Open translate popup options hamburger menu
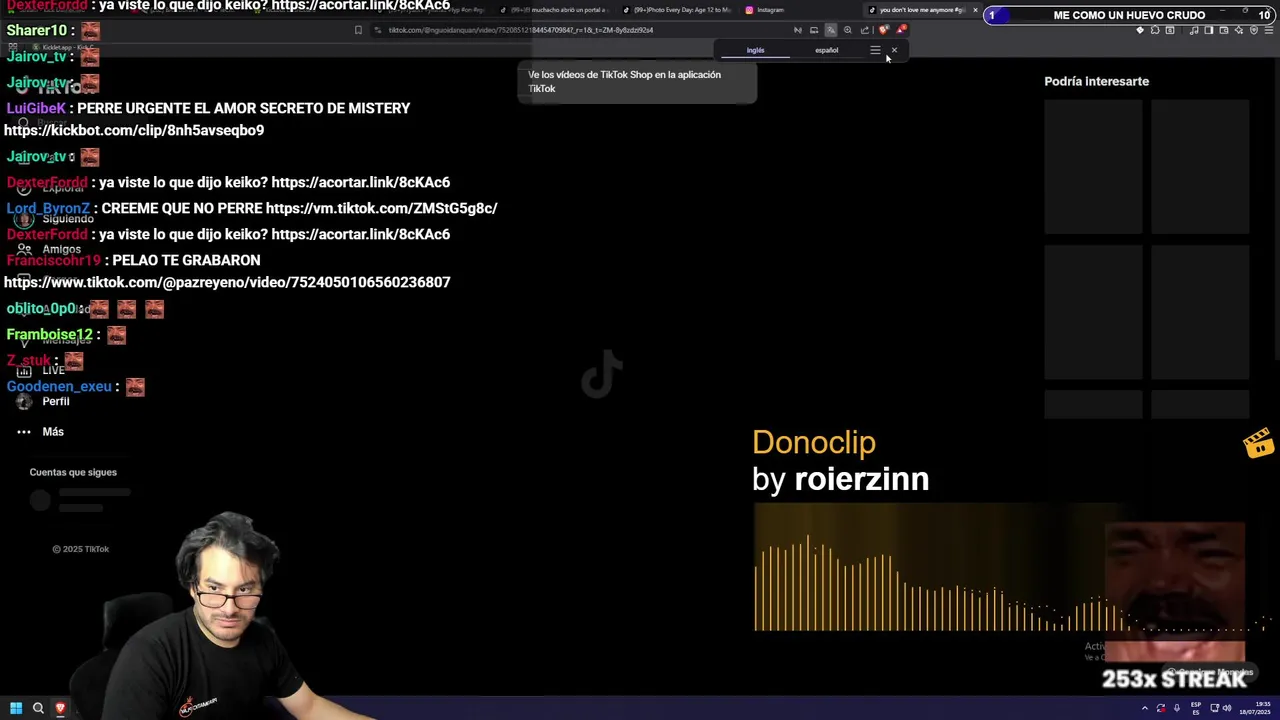Image resolution: width=1280 pixels, height=720 pixels. [875, 50]
